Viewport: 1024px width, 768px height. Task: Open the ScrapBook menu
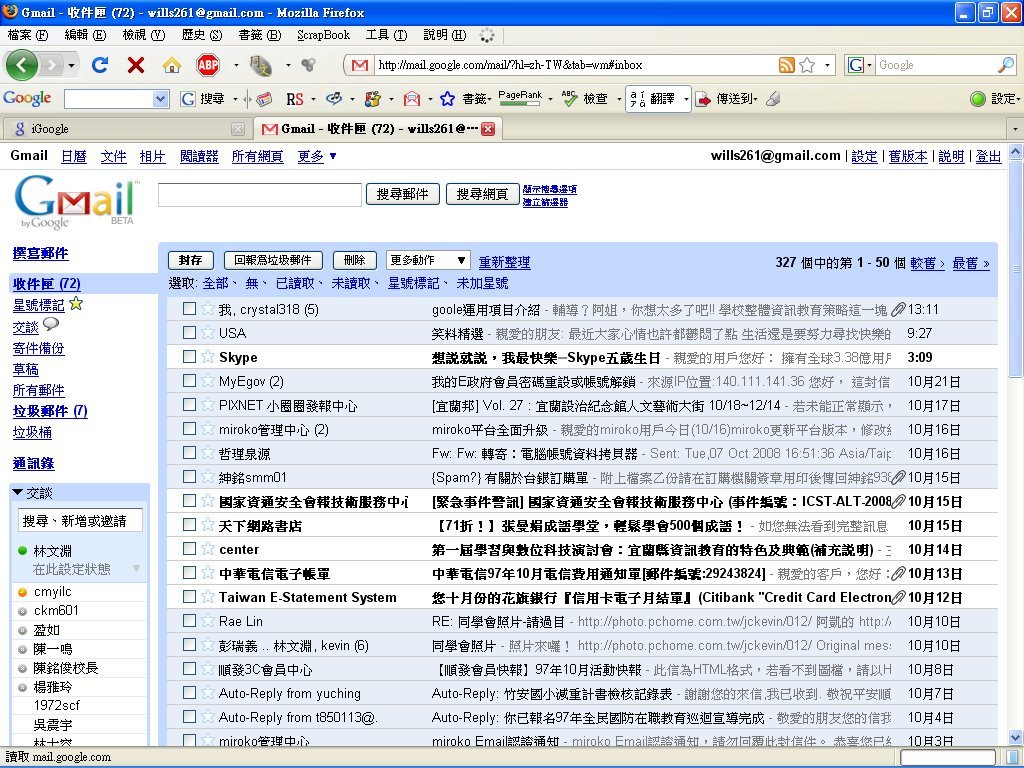tap(323, 35)
